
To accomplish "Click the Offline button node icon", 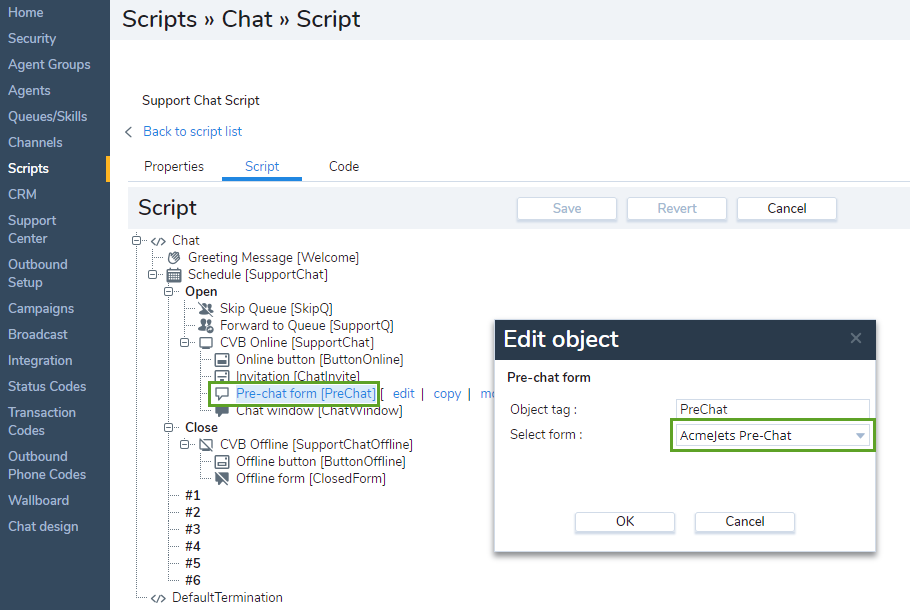I will click(222, 462).
